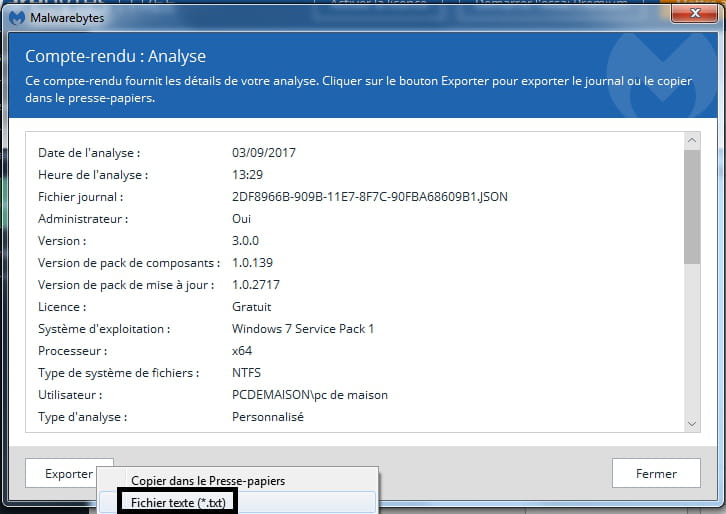Click the scan date value 03/09/2017
This screenshot has width=726, height=514.
coord(264,153)
